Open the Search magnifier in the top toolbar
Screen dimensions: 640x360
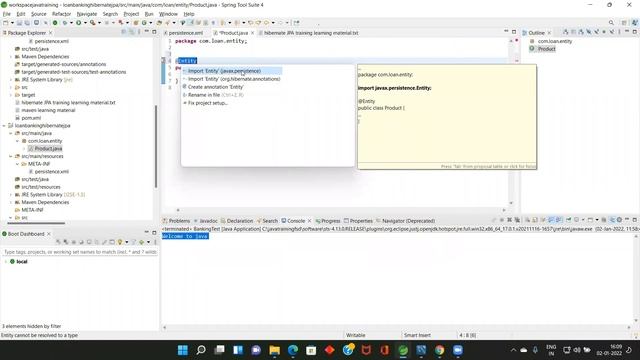pos(611,23)
